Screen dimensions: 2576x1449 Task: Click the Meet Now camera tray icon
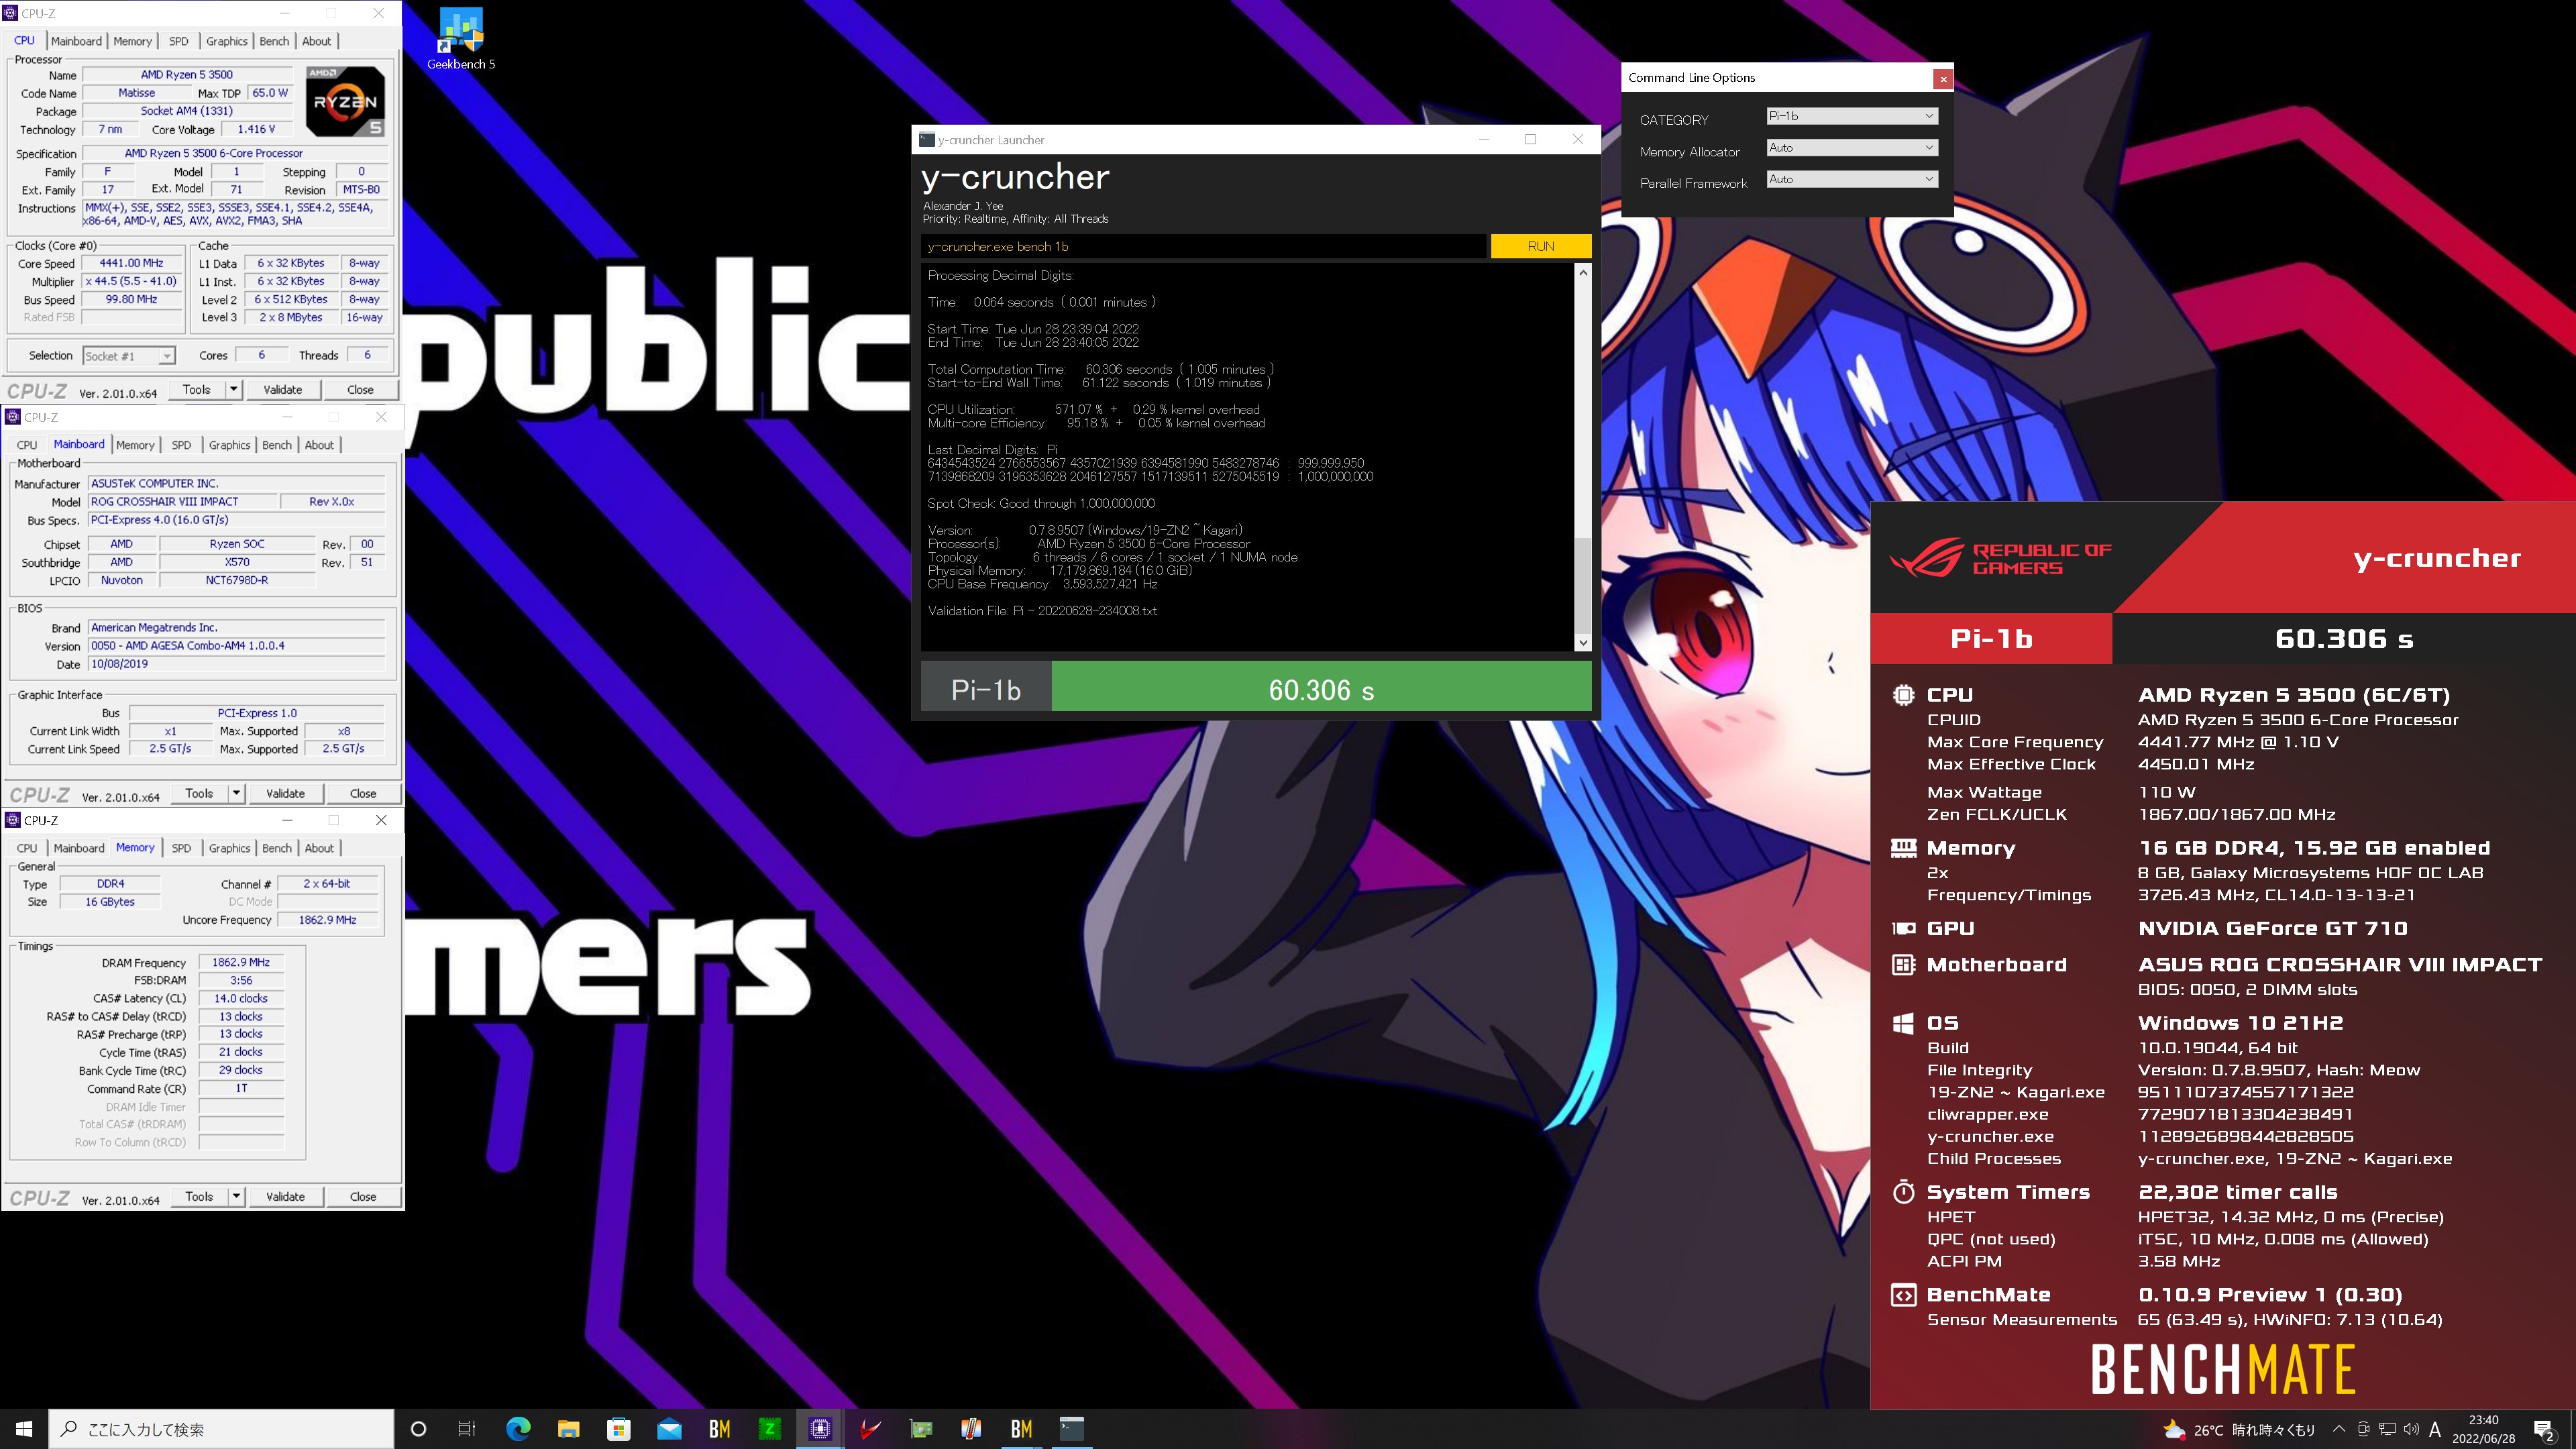coord(2363,1429)
